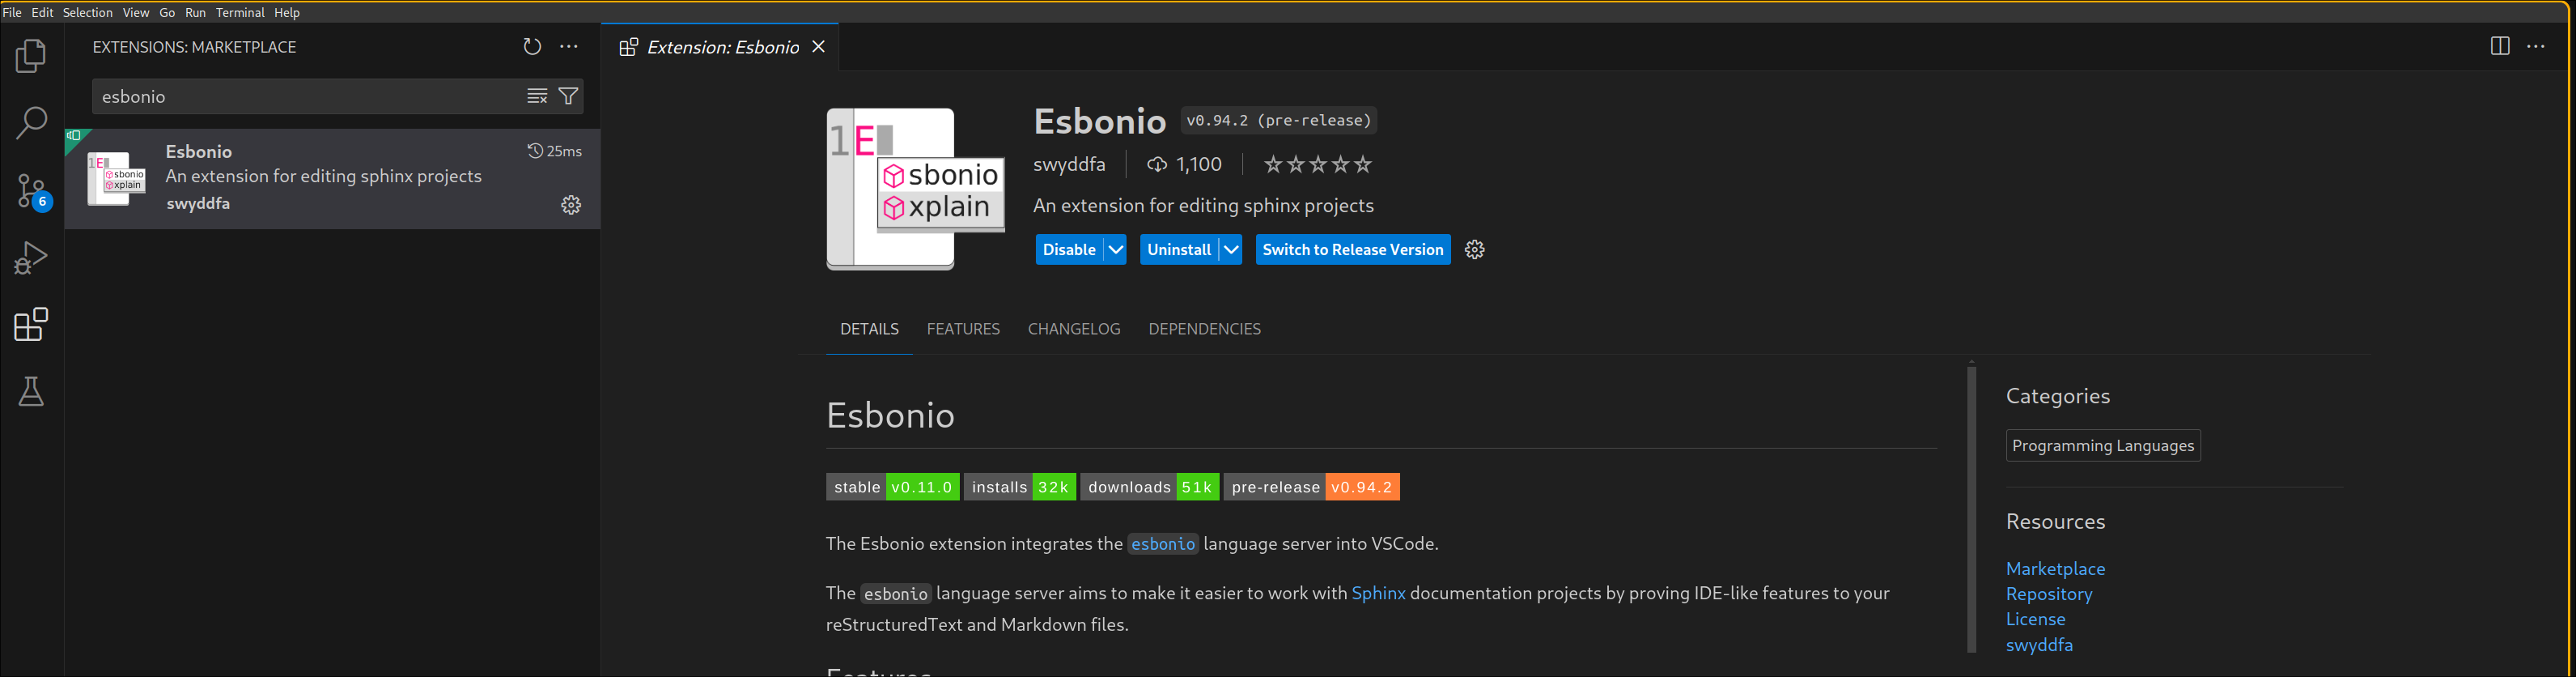Image resolution: width=2576 pixels, height=677 pixels.
Task: Click the downloads 51k badge
Action: tap(1150, 487)
